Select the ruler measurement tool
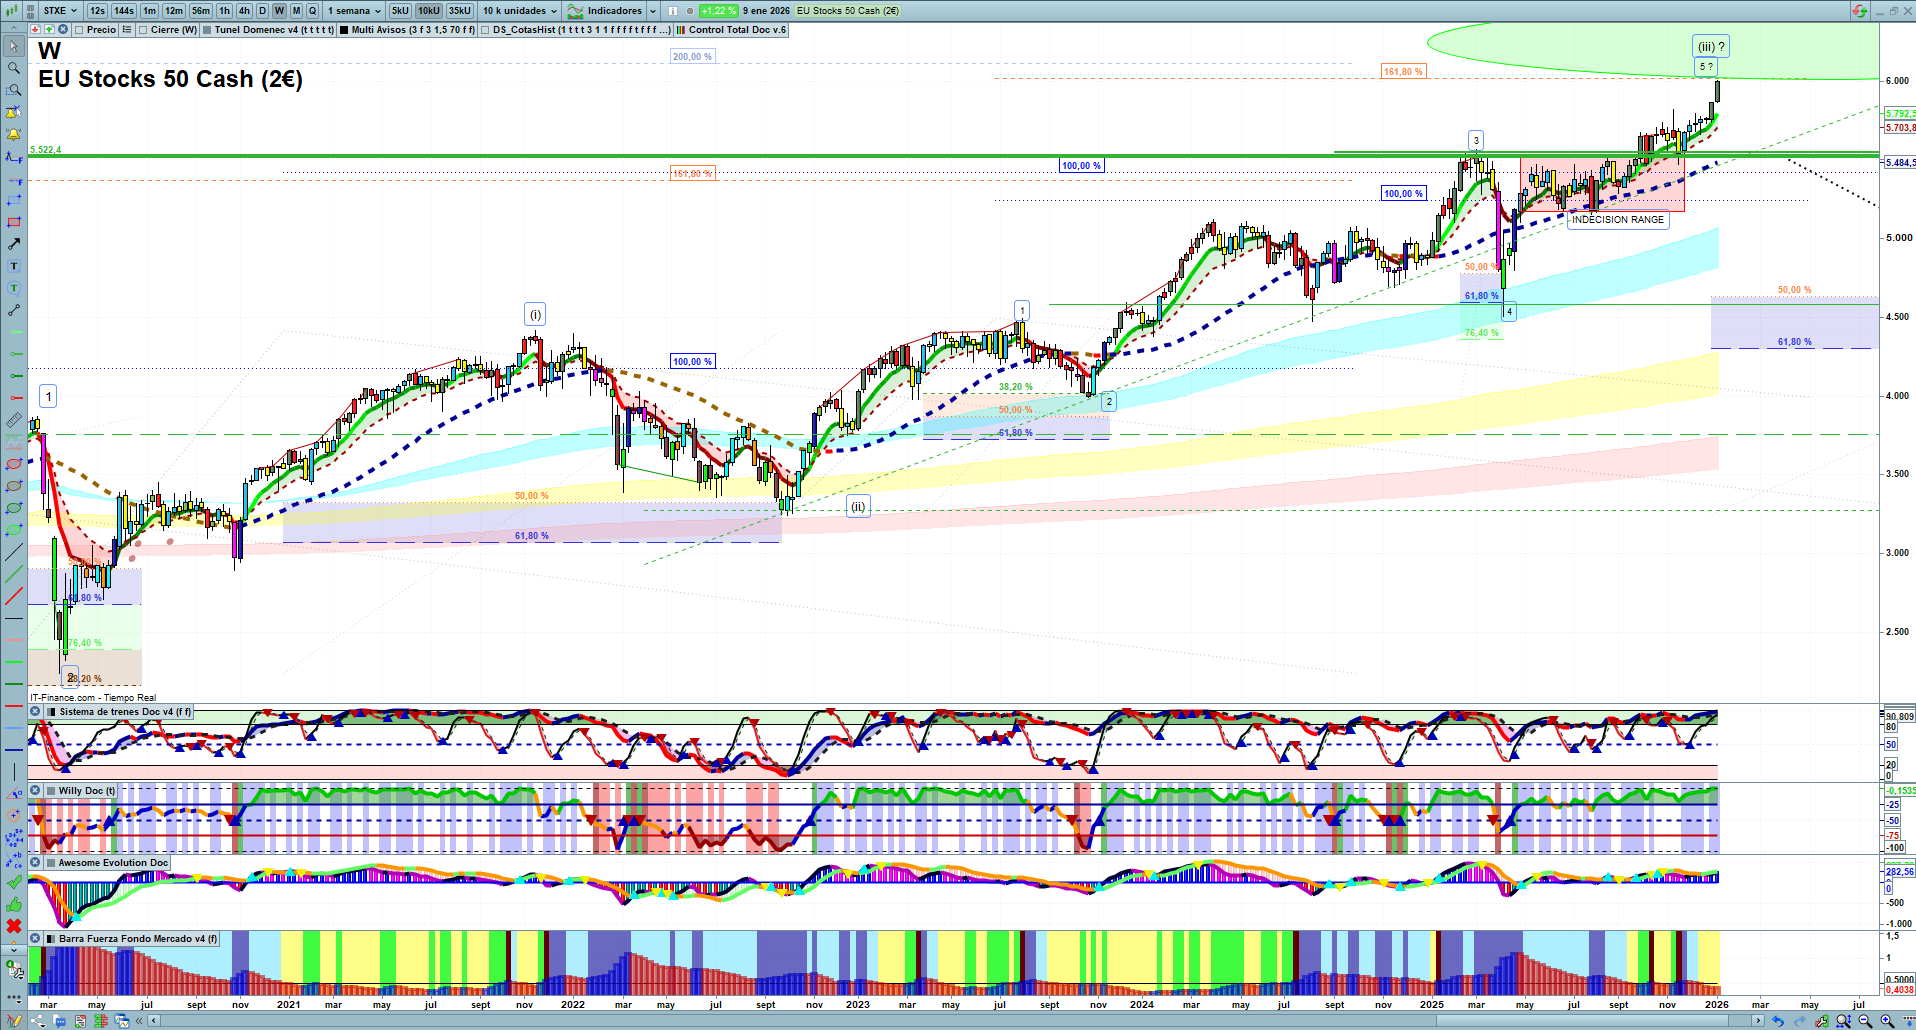The image size is (1916, 1030). click(14, 421)
